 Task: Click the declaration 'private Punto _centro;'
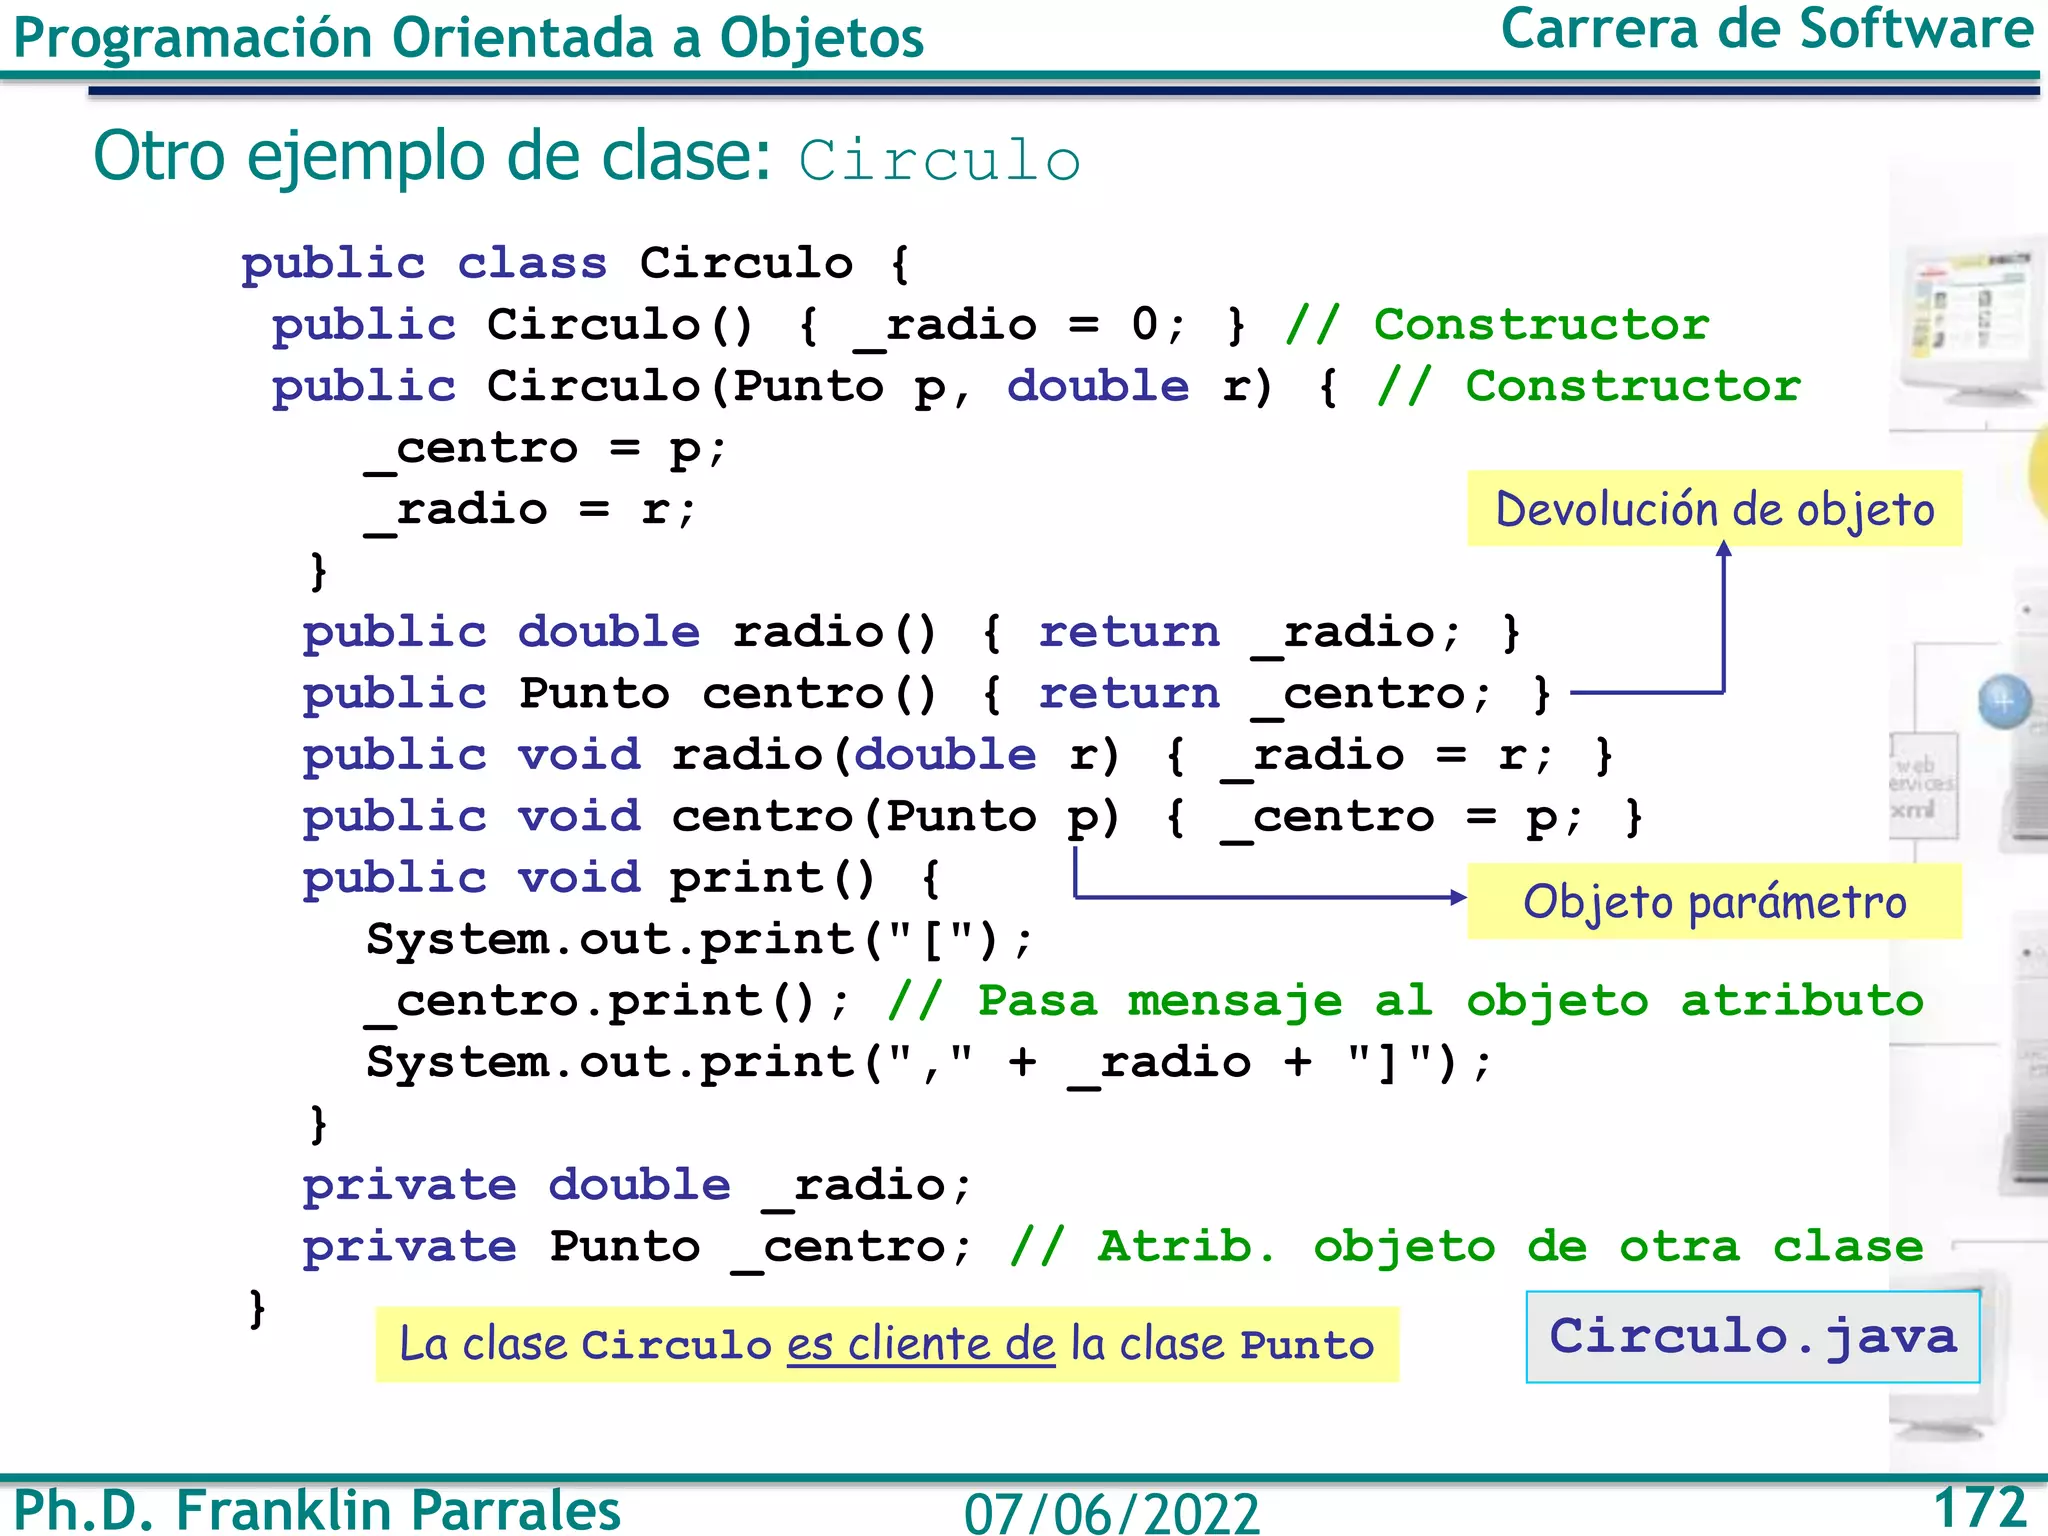637,1249
